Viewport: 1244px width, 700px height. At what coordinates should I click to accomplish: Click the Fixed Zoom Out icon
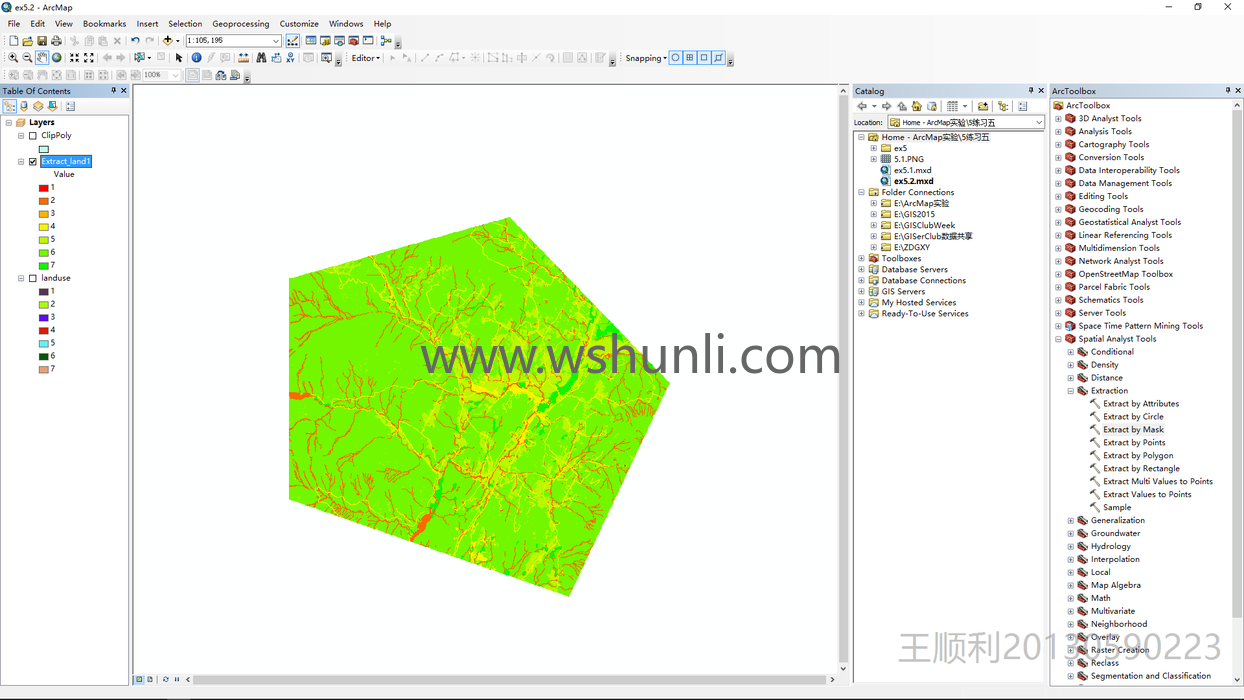(x=89, y=58)
